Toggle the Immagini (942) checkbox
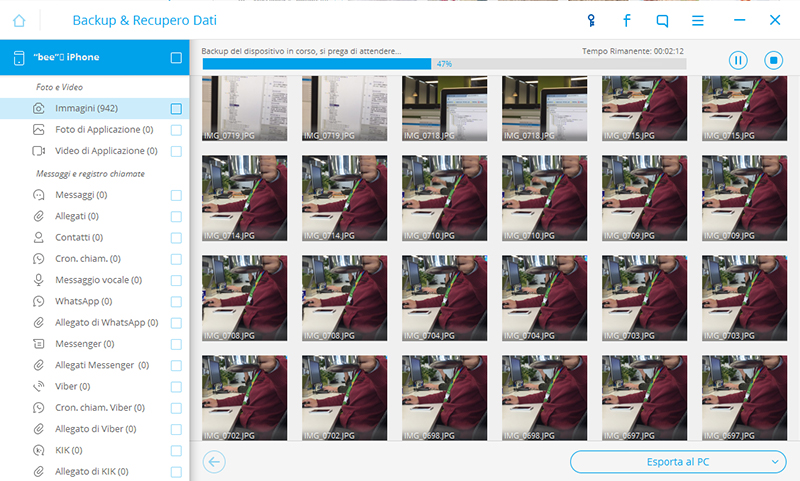 176,109
